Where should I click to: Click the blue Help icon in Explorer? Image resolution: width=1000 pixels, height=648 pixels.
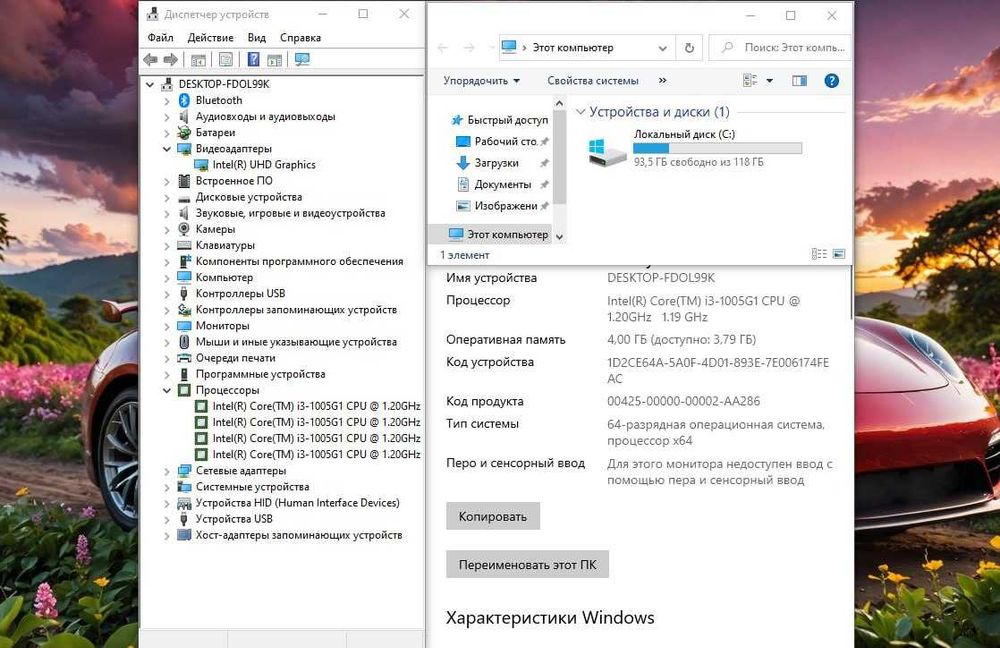coord(831,81)
